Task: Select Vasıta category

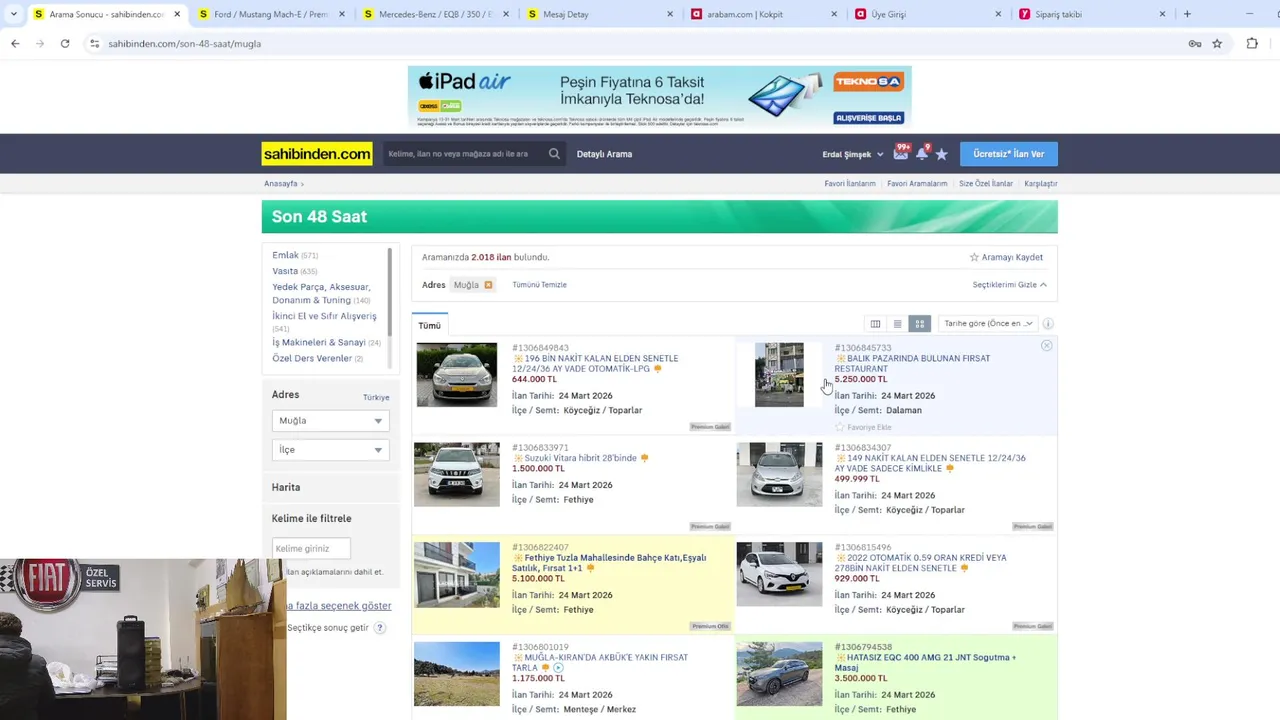Action: [285, 271]
